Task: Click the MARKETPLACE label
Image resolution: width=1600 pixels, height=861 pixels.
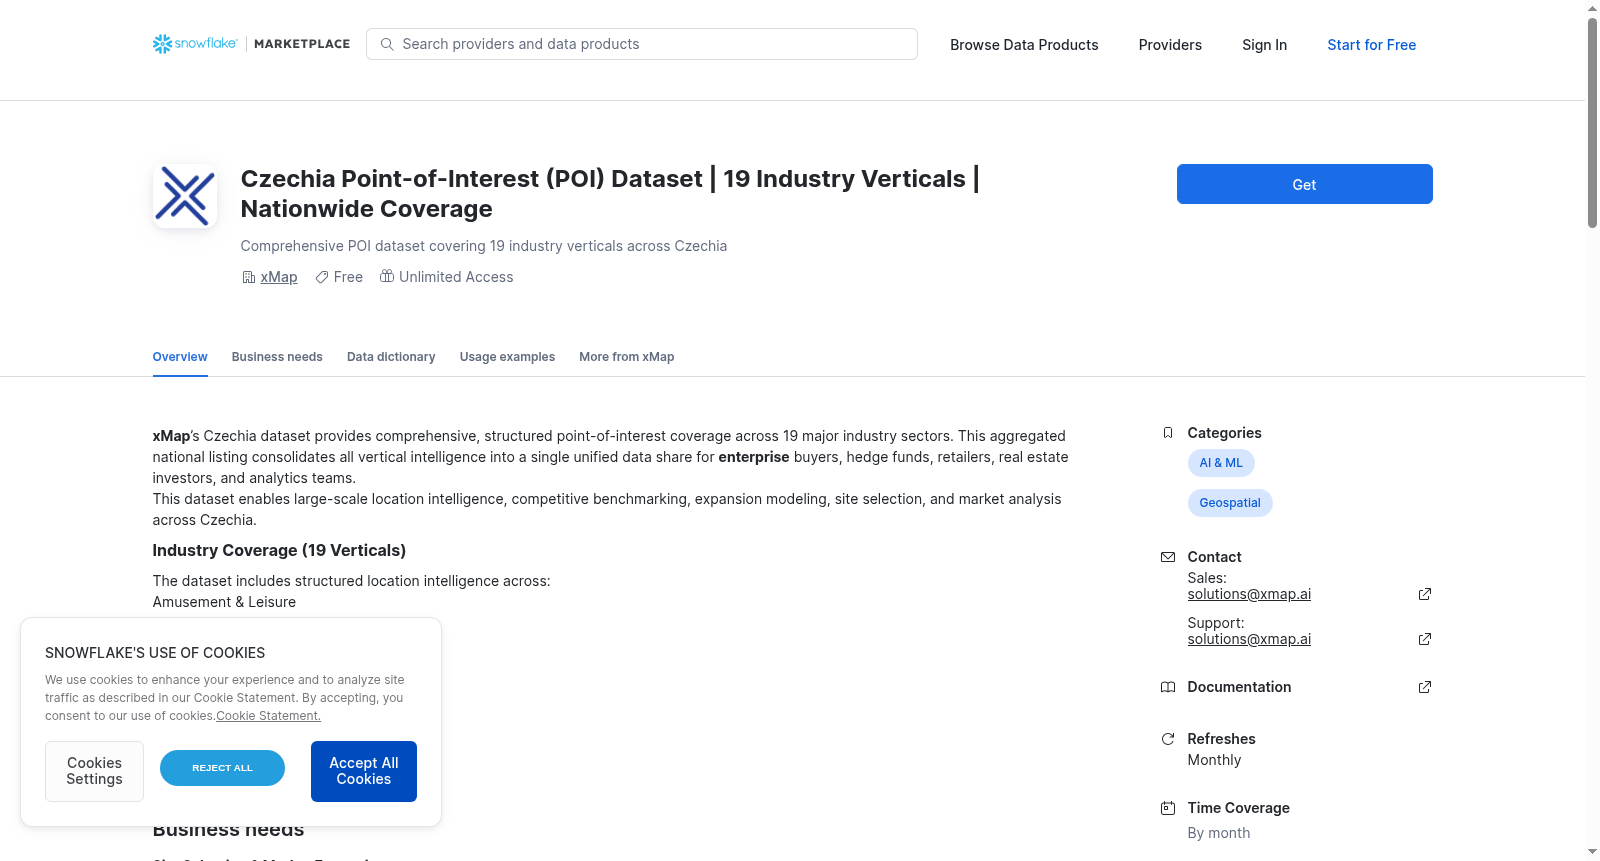Action: (302, 44)
